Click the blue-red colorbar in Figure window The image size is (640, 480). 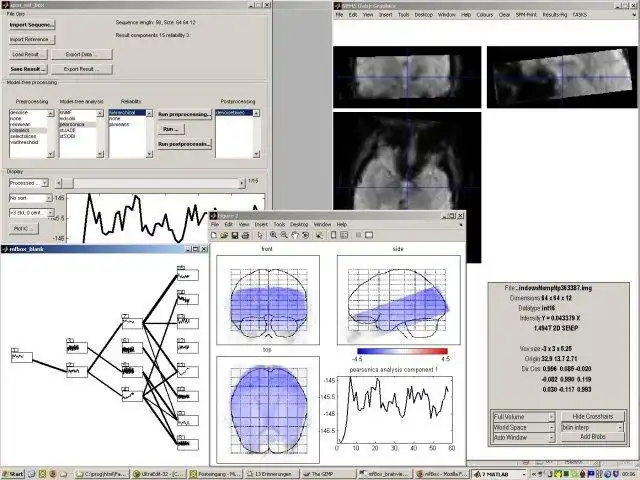tap(402, 351)
